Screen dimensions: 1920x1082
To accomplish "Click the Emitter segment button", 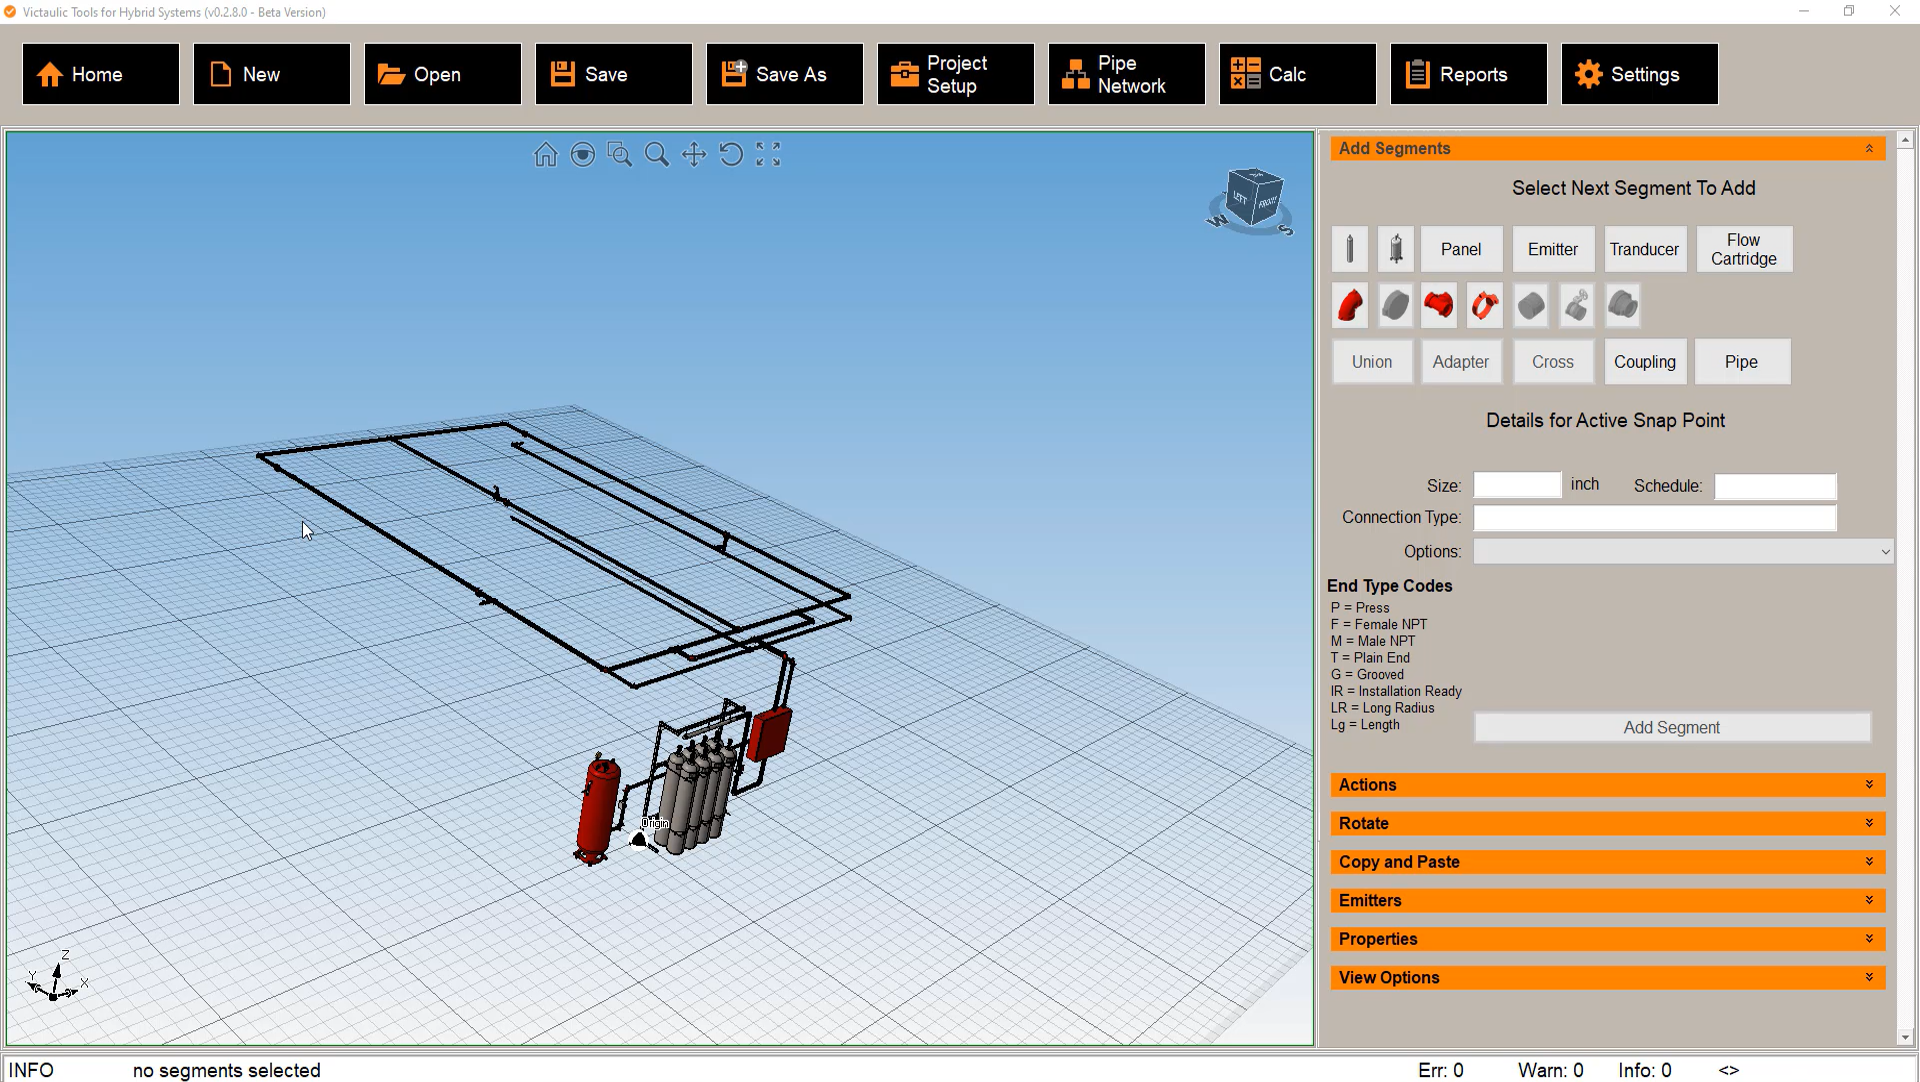I will click(x=1552, y=249).
